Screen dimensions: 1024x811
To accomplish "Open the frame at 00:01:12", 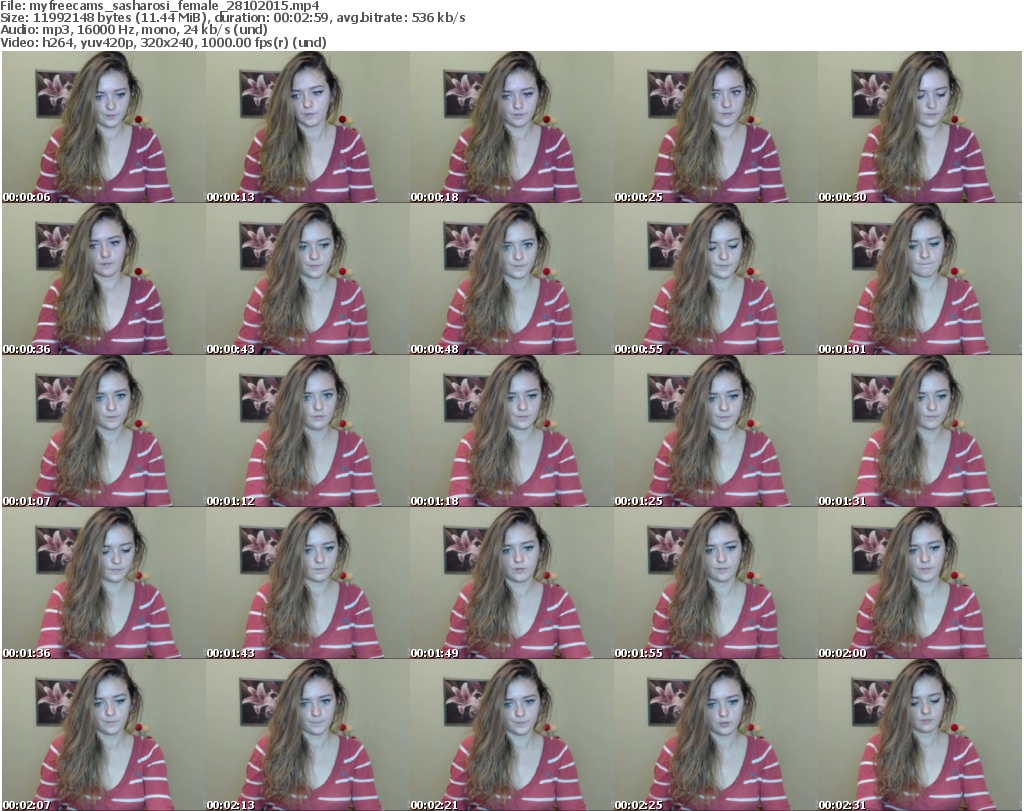I will pyautogui.click(x=308, y=431).
